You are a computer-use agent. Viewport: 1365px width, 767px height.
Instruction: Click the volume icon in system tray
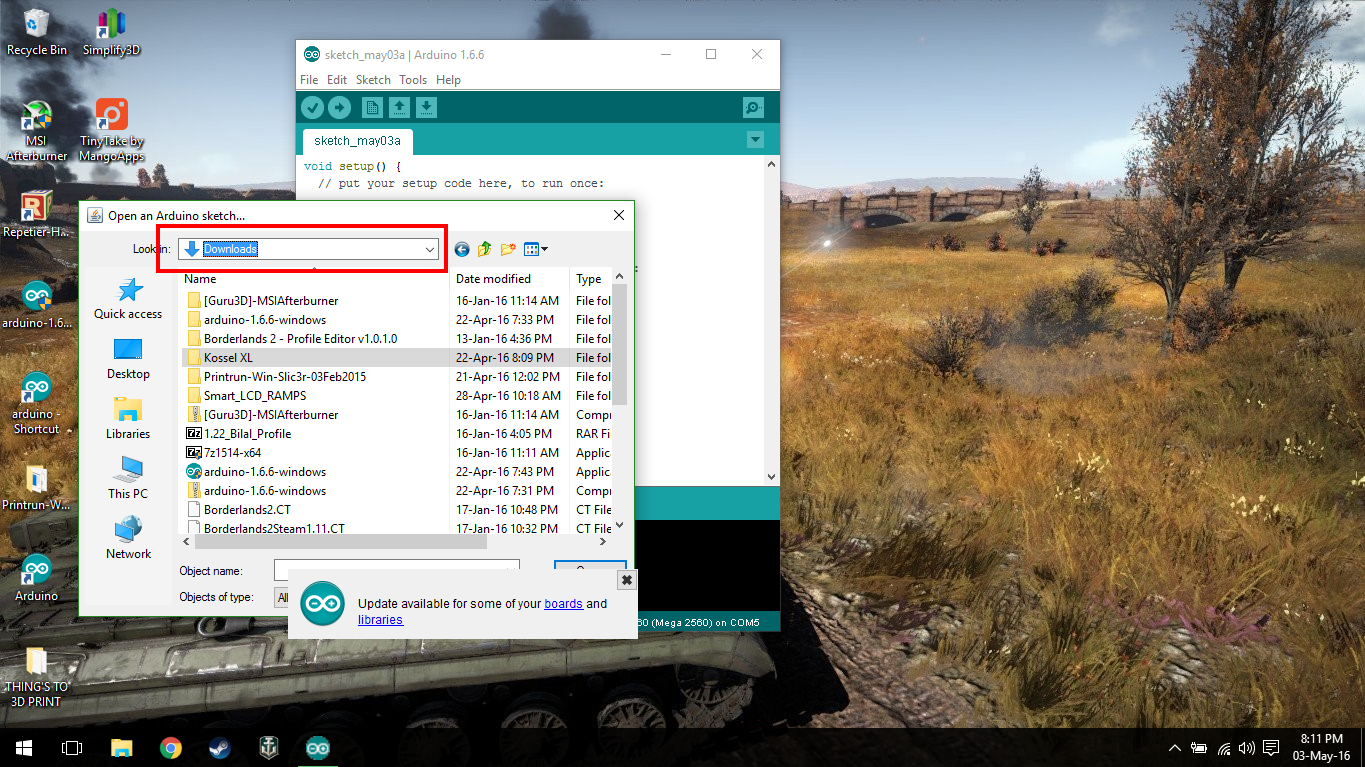(1246, 748)
